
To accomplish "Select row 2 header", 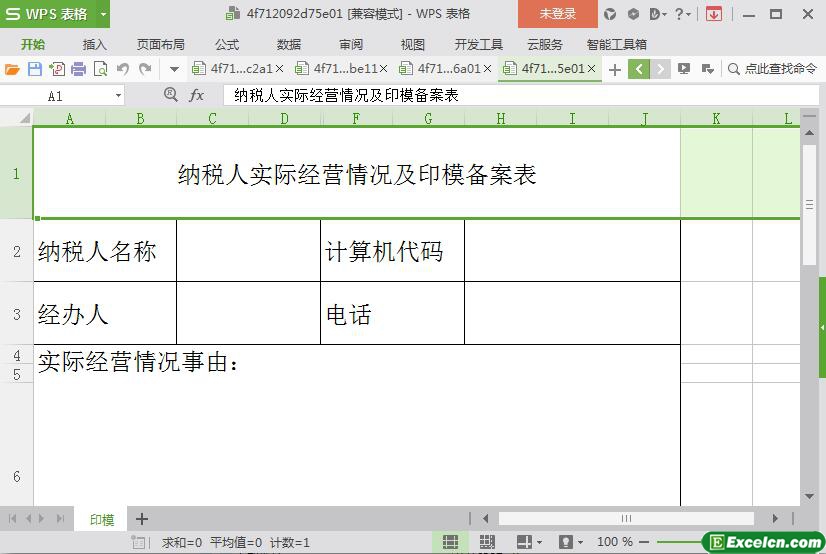I will point(17,251).
